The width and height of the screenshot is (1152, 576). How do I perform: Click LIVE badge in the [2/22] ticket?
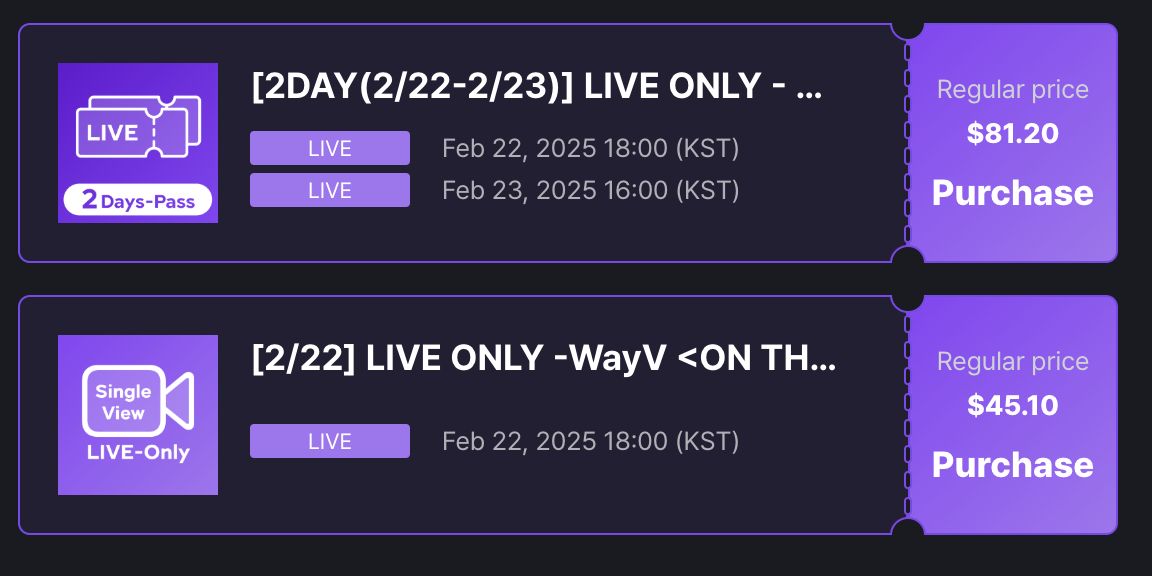(330, 441)
